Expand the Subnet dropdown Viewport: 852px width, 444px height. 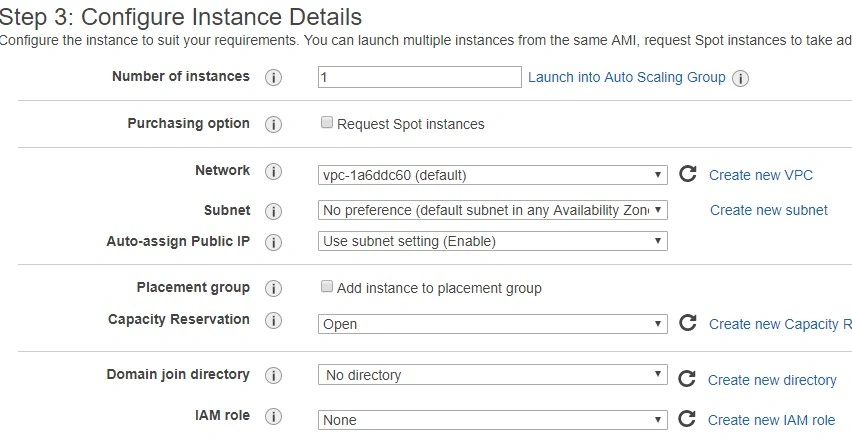pyautogui.click(x=492, y=210)
